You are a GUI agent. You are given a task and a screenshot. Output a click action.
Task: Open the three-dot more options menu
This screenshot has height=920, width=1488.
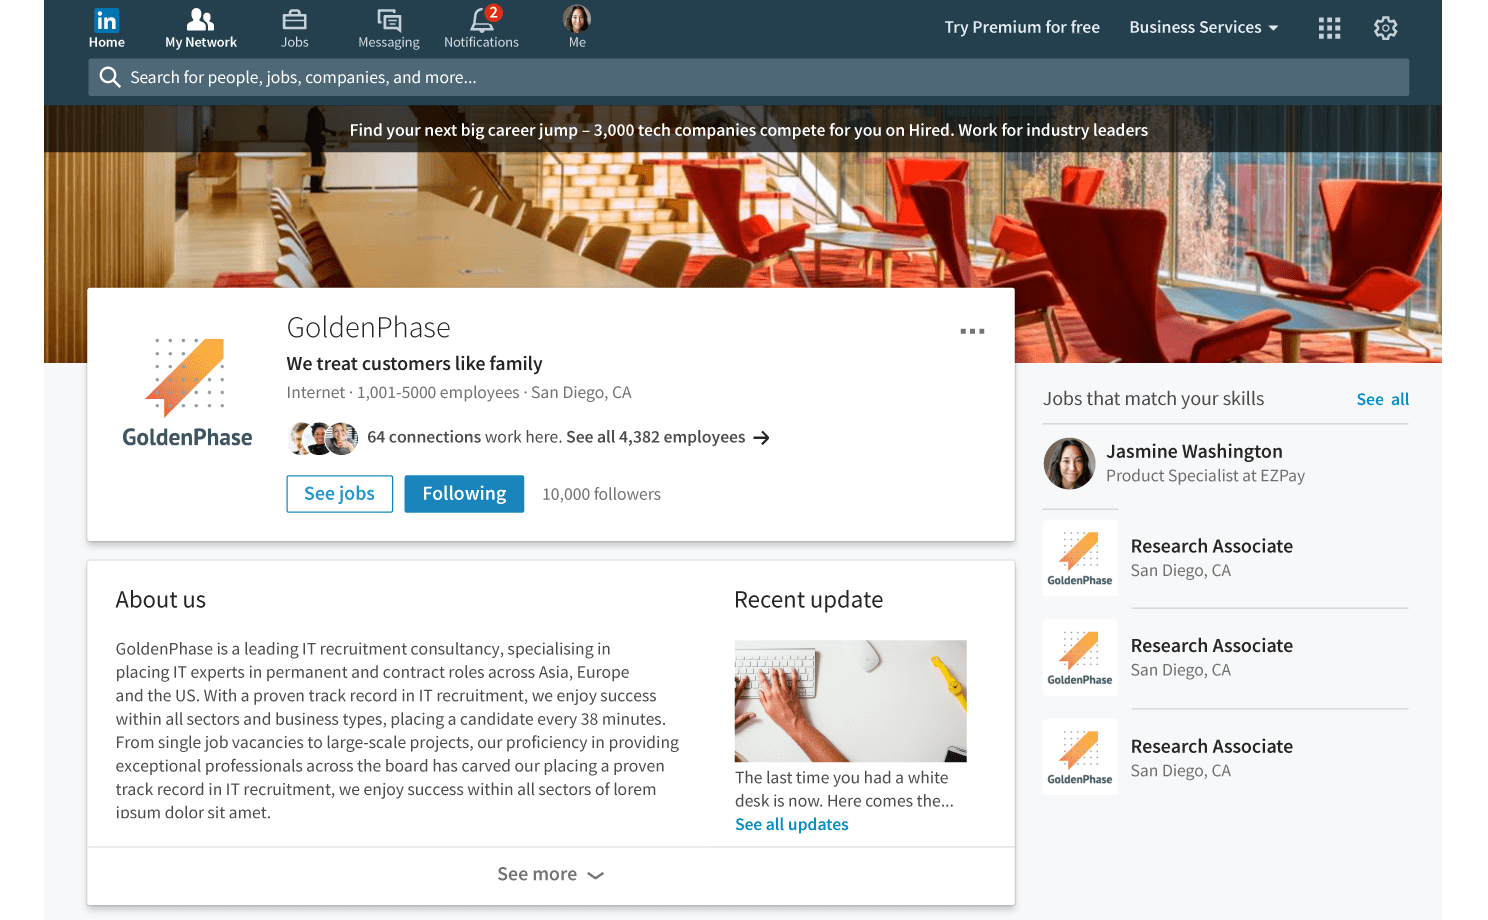pyautogui.click(x=972, y=331)
